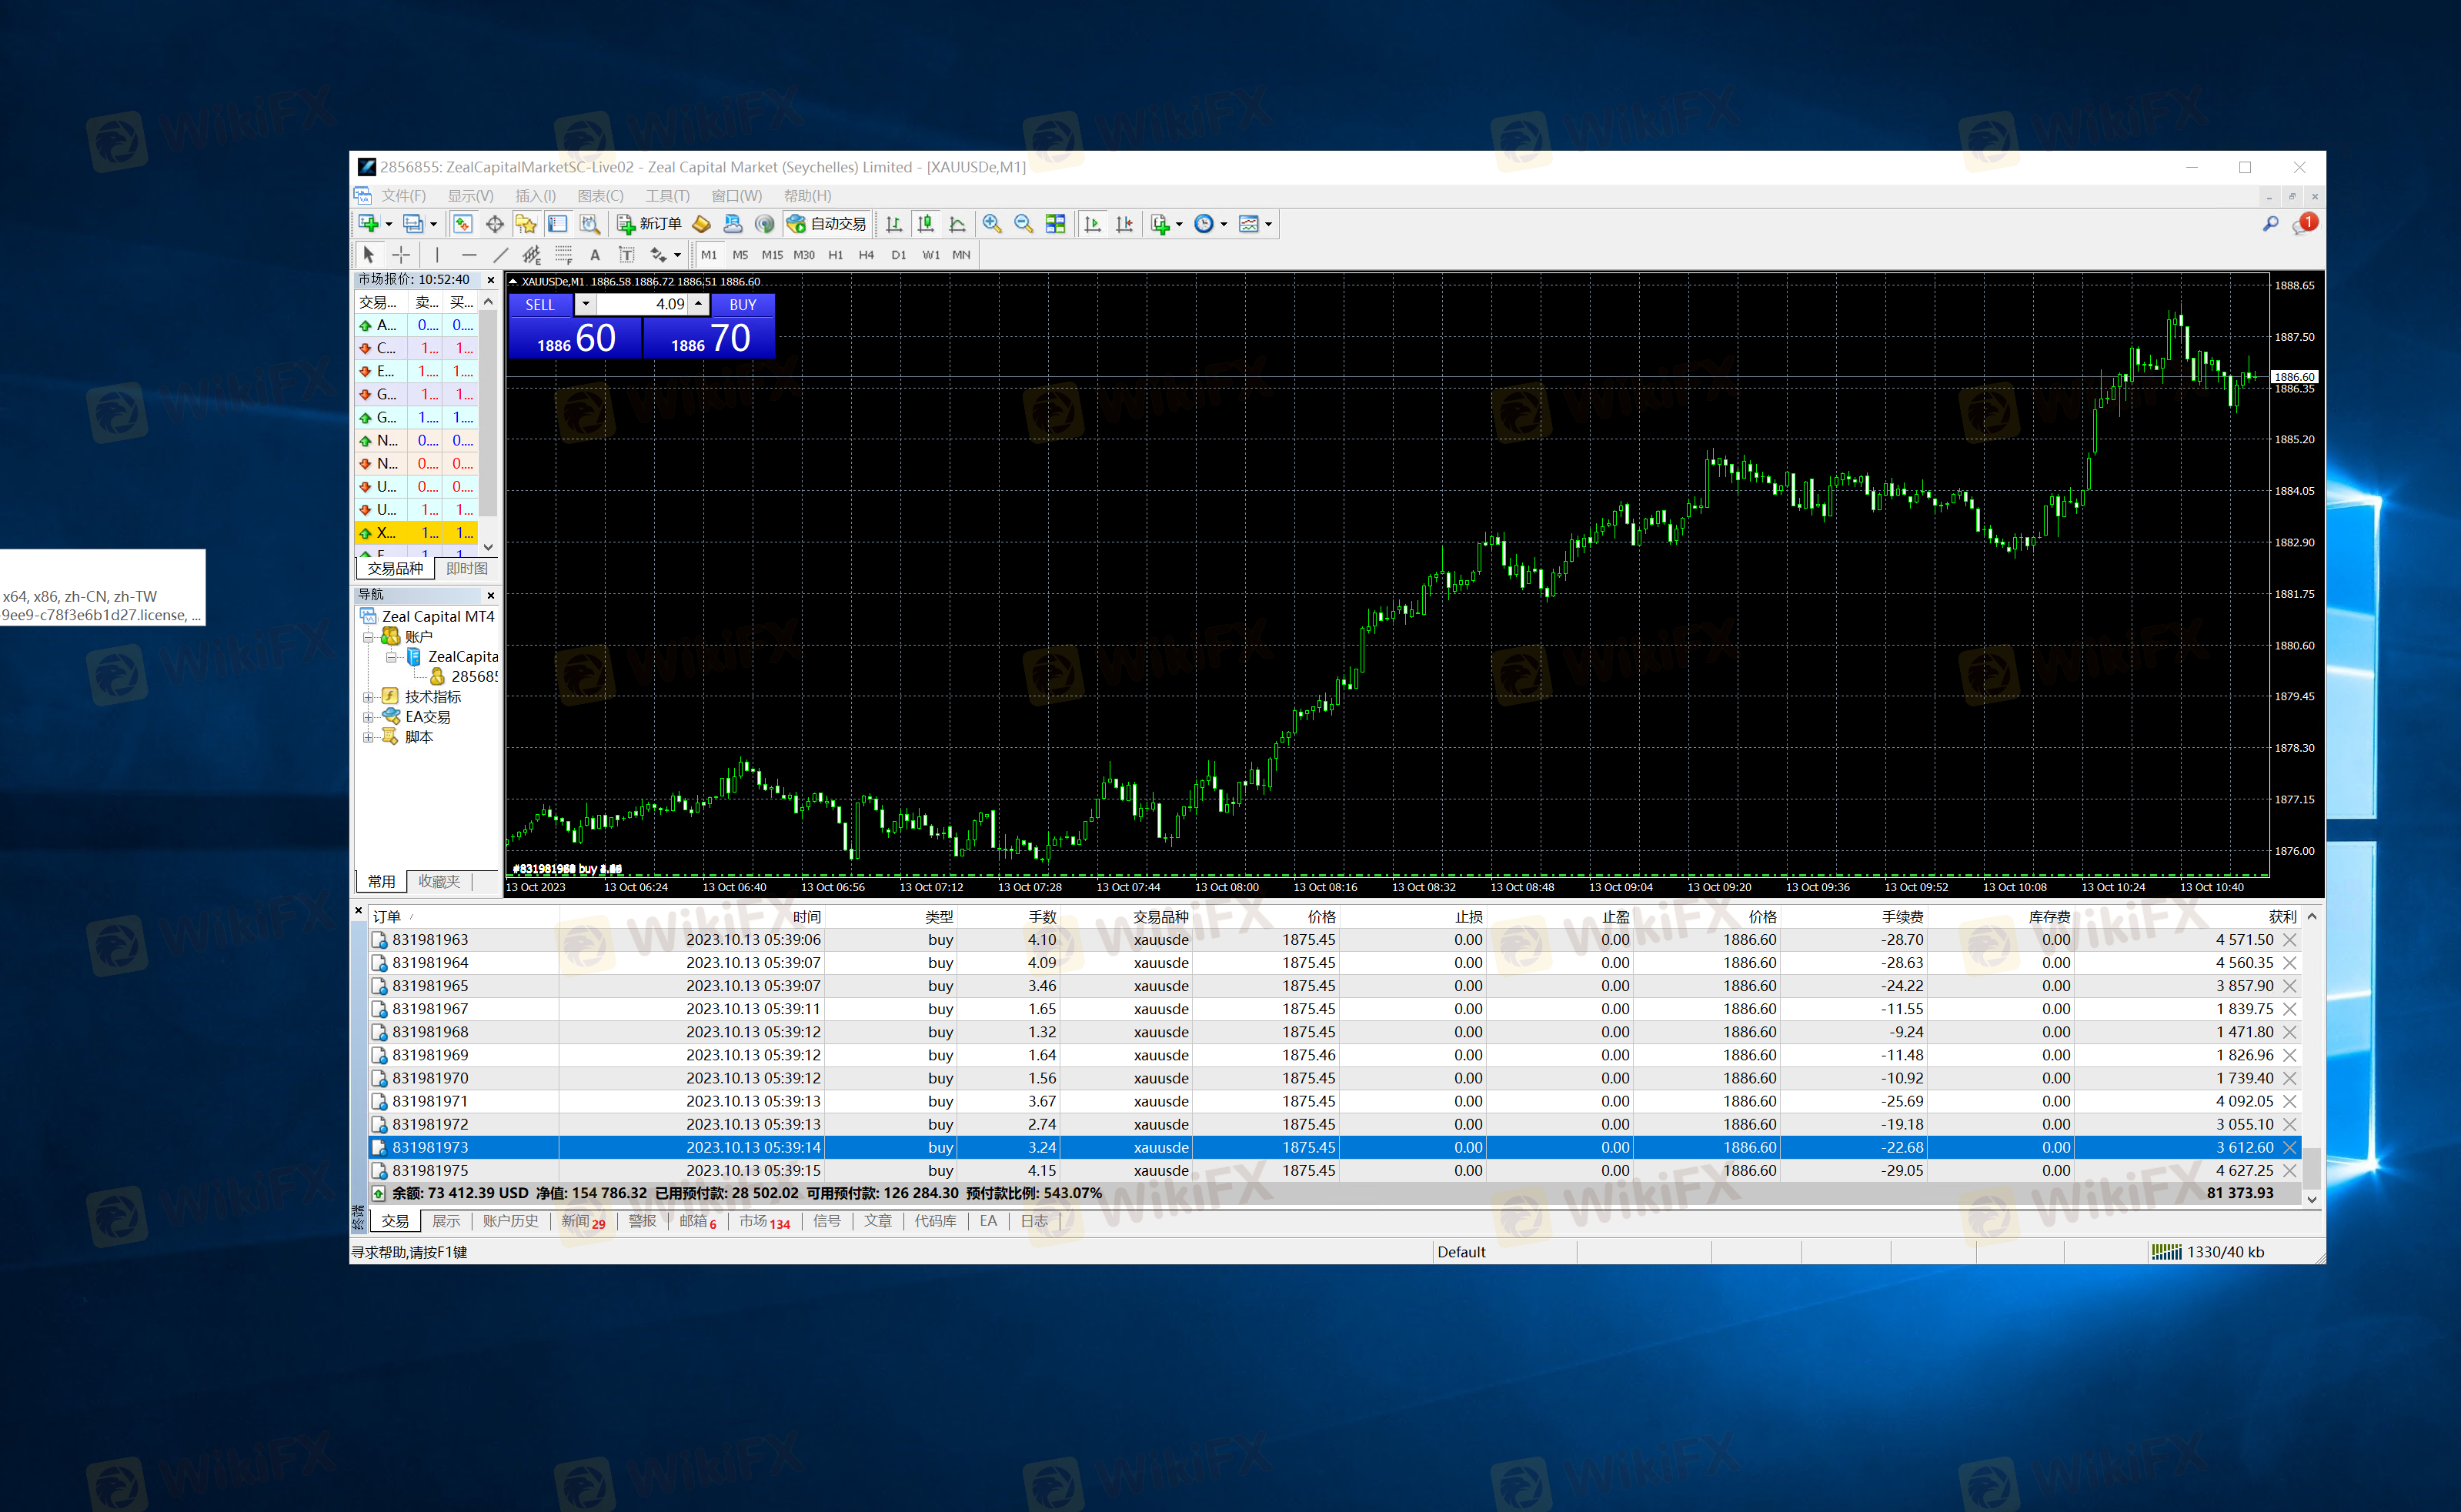
Task: Toggle the 自动交易 auto trading button
Action: tap(826, 224)
